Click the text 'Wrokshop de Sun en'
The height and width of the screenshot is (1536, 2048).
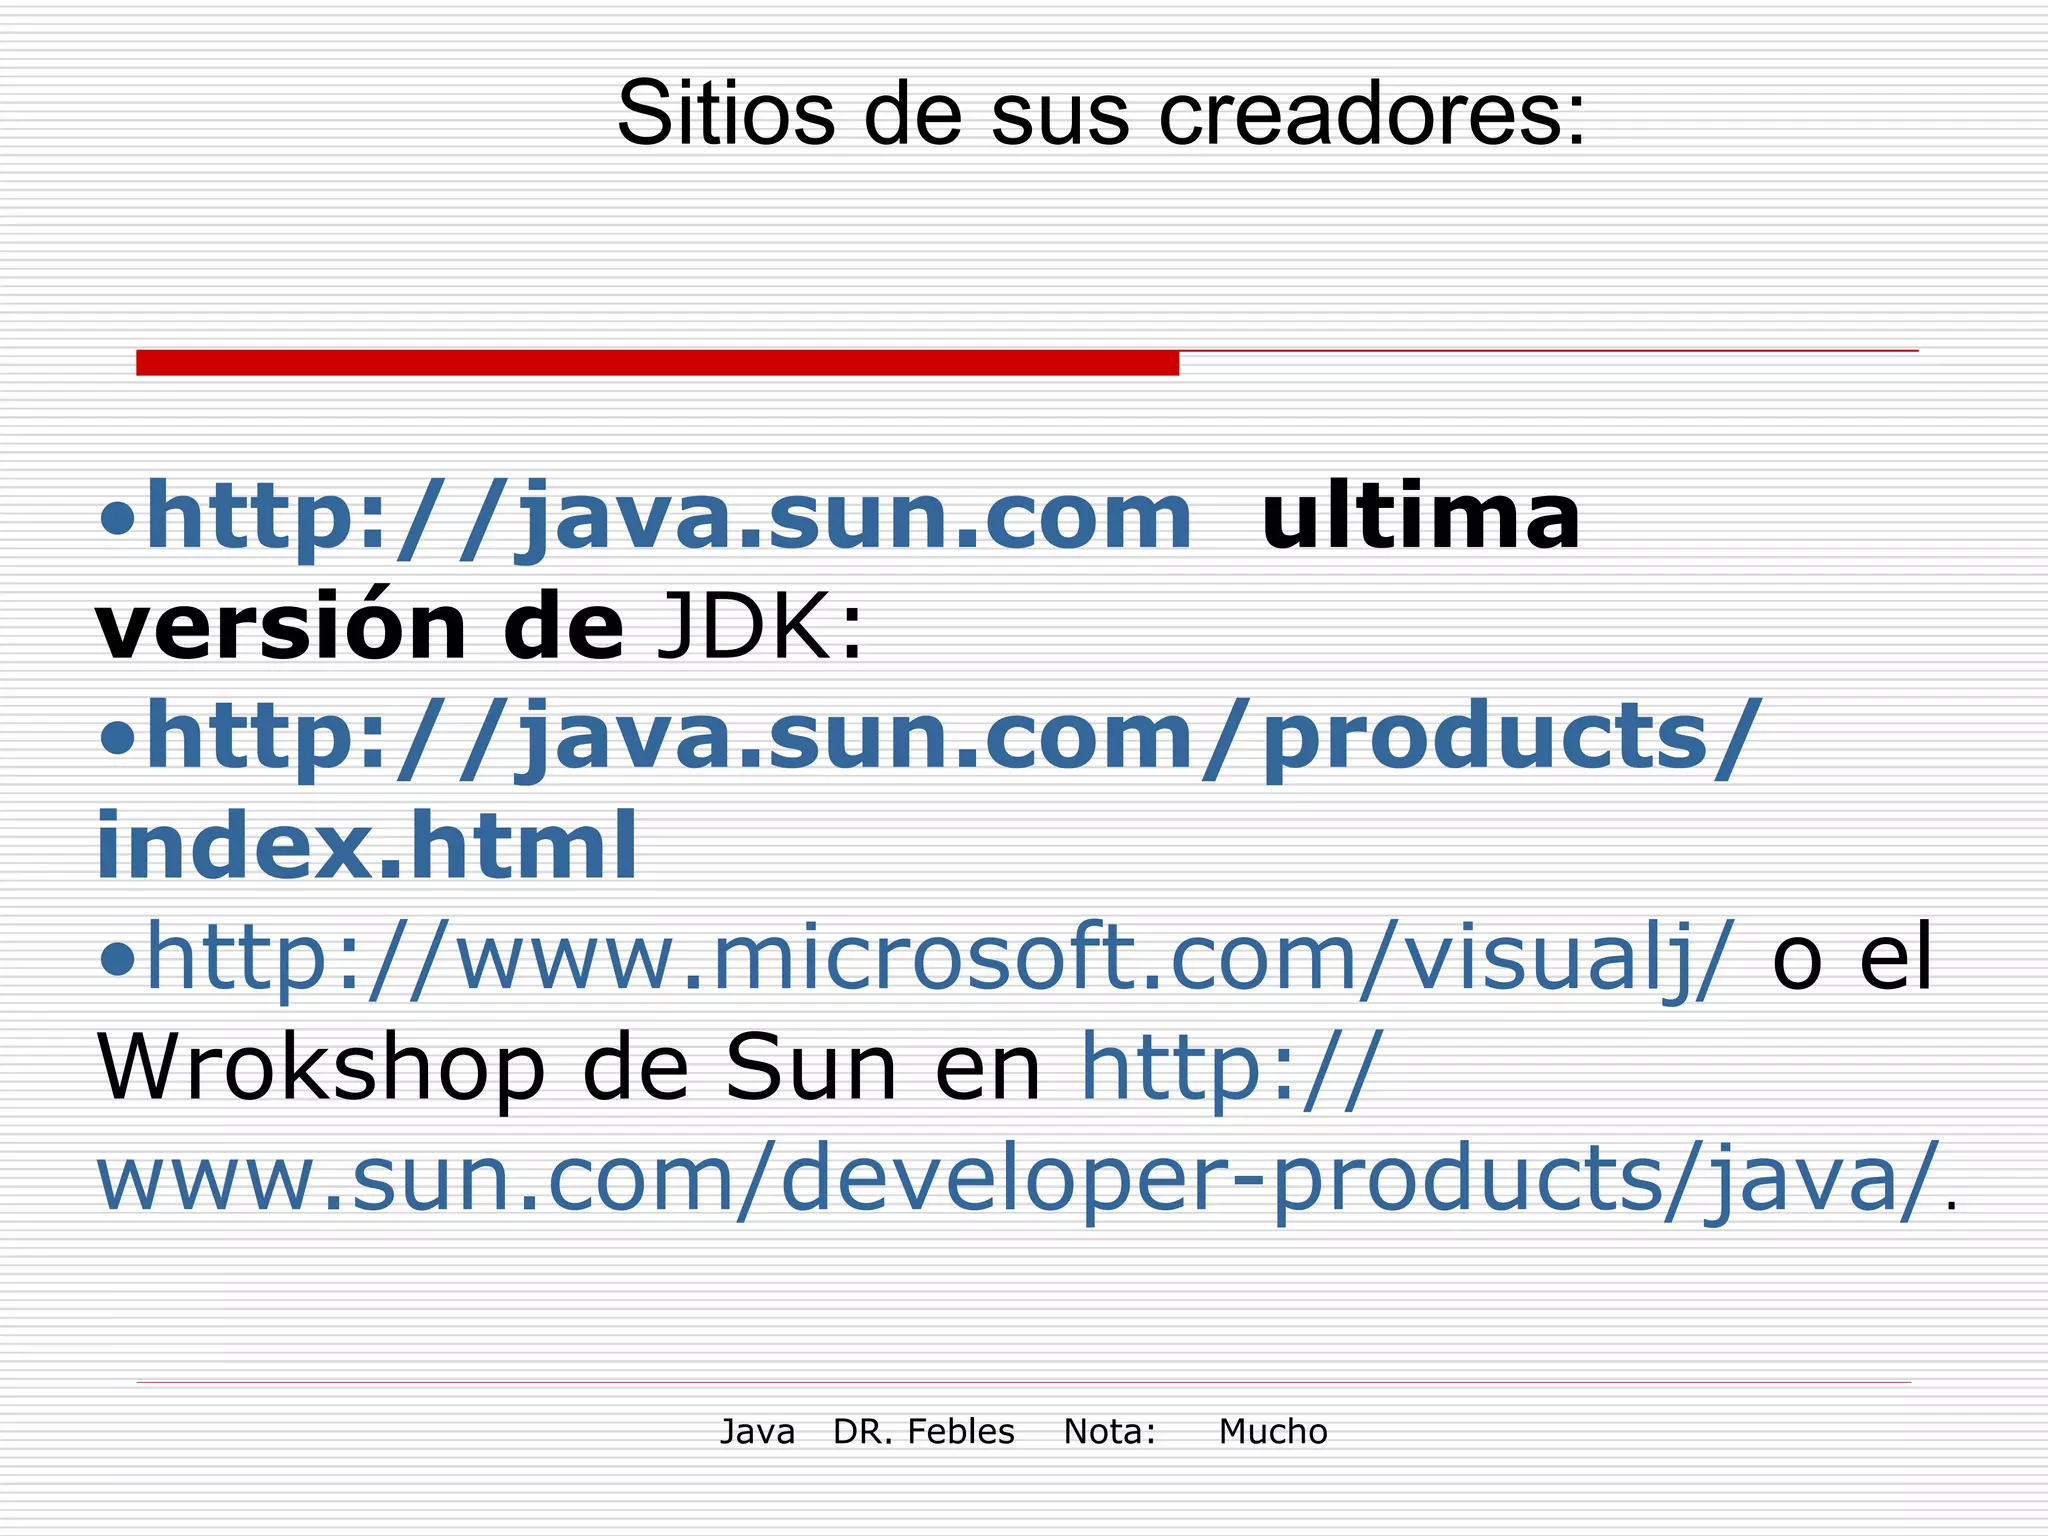click(x=568, y=1068)
